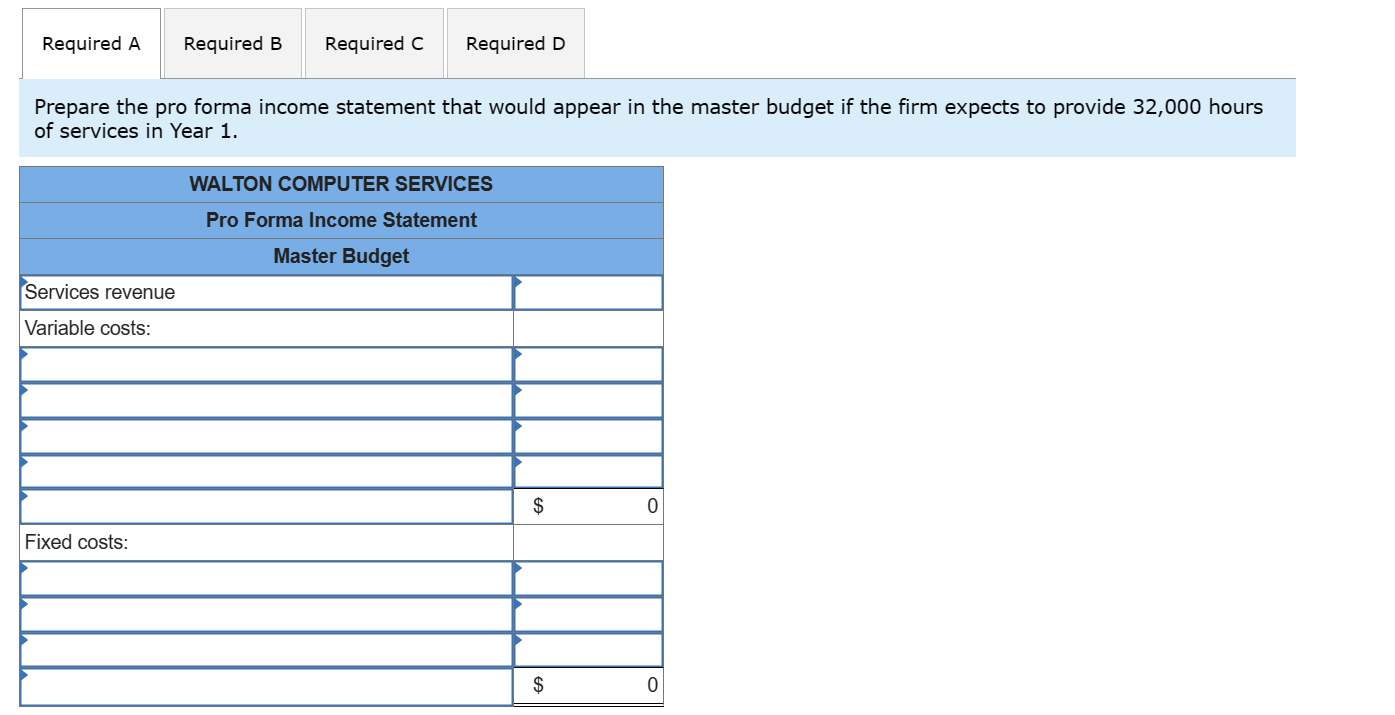
Task: Click third fixed cost amount field
Action: click(588, 651)
